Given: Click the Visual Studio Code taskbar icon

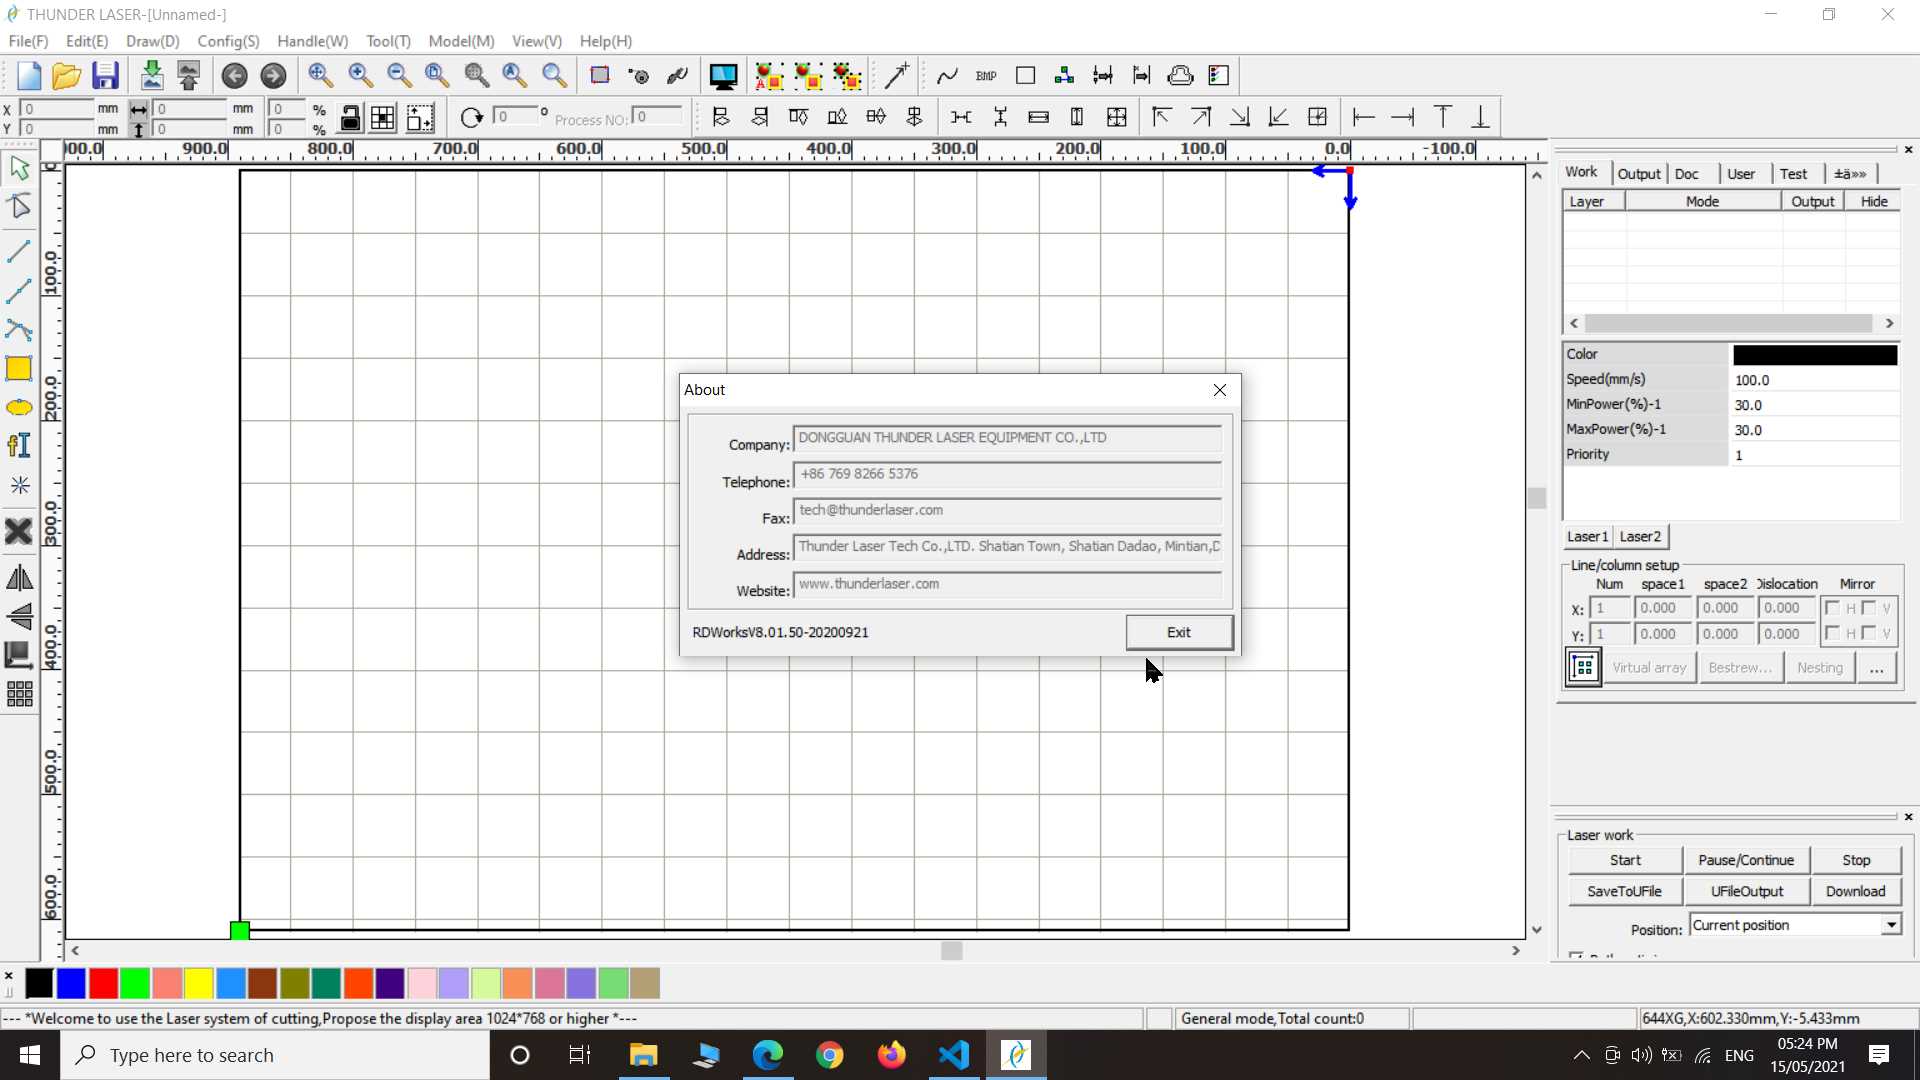Looking at the screenshot, I should click(954, 1055).
